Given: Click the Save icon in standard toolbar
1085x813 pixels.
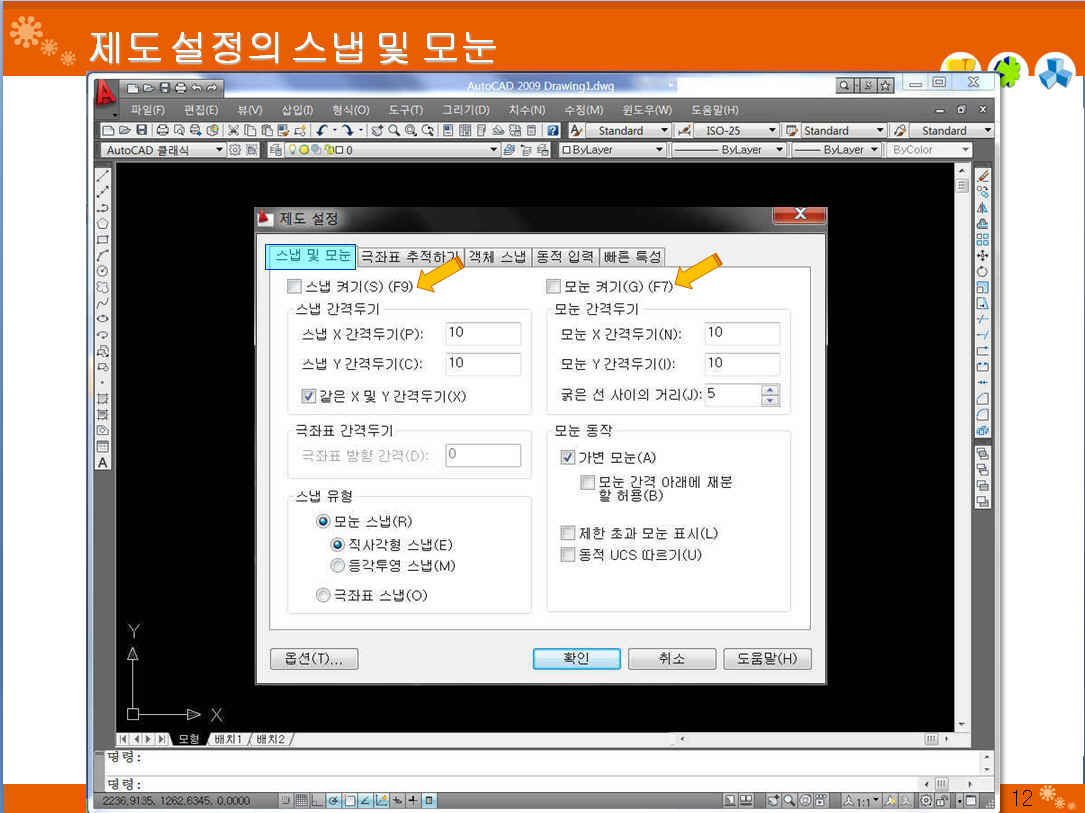Looking at the screenshot, I should pyautogui.click(x=142, y=130).
